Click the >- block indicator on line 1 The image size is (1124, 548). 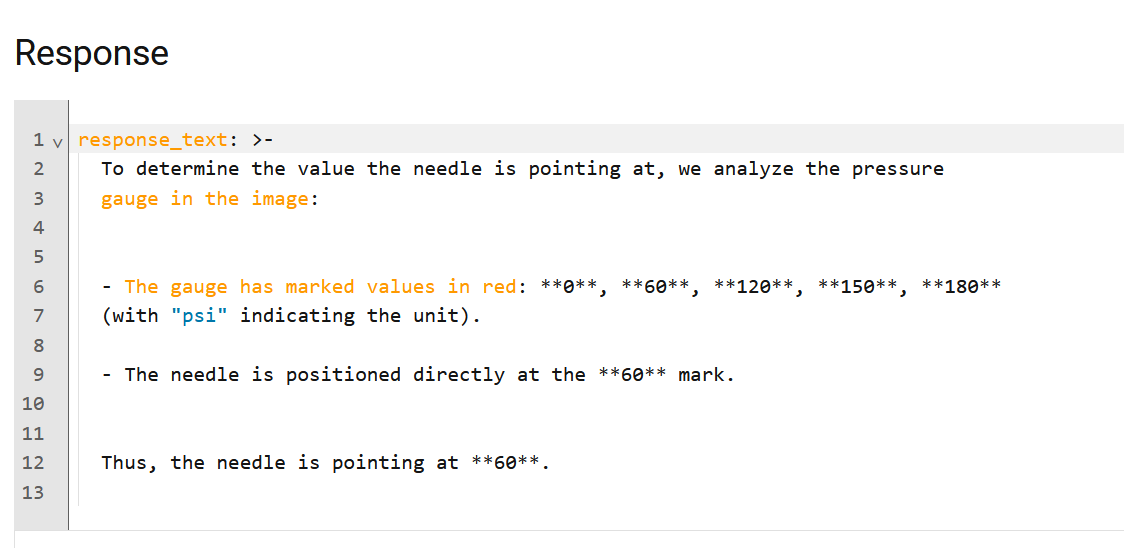coord(263,140)
